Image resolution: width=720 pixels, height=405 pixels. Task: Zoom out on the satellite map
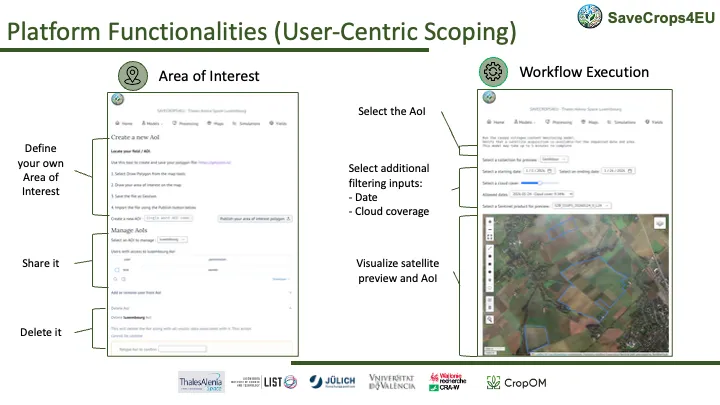(x=489, y=230)
